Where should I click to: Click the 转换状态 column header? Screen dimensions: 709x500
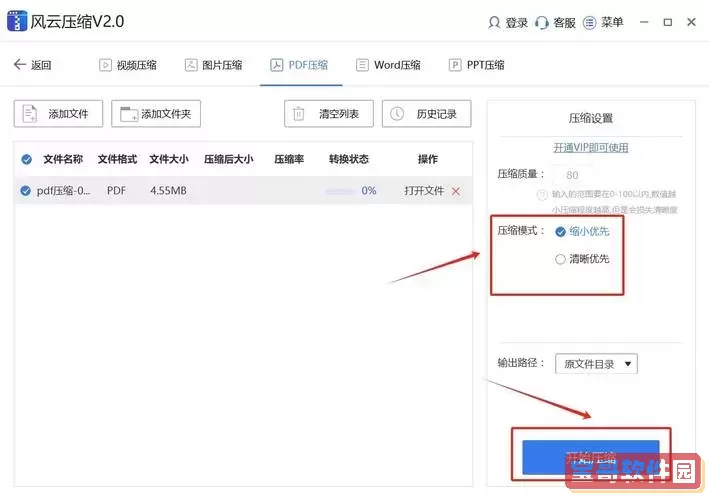pos(349,159)
